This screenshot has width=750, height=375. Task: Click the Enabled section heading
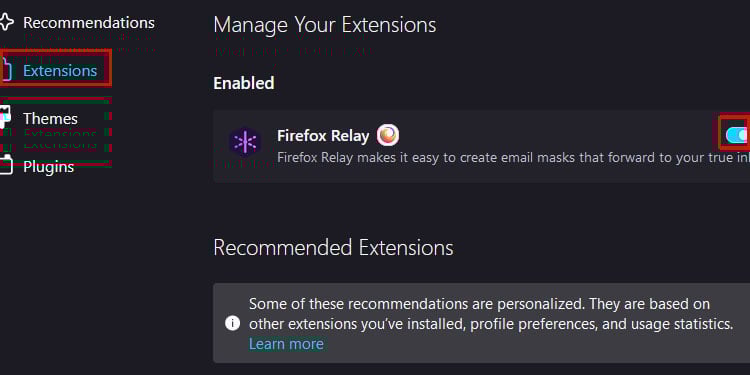pos(243,83)
